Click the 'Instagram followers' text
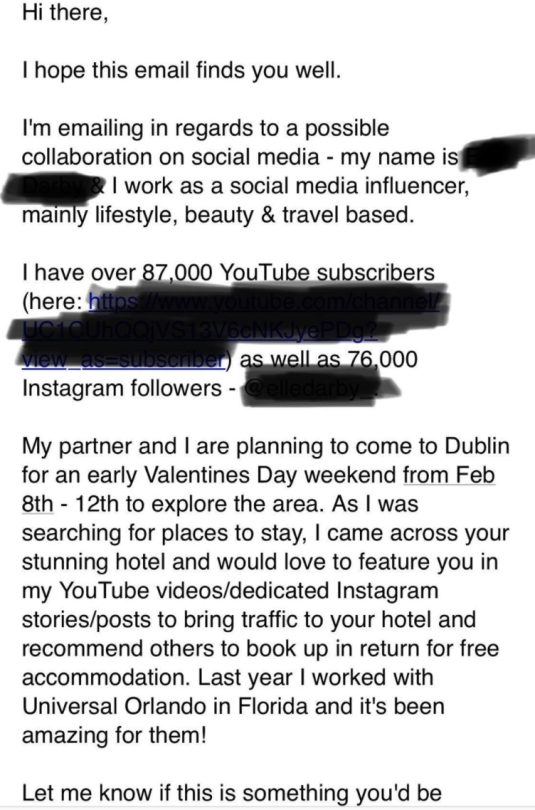 click(x=121, y=388)
